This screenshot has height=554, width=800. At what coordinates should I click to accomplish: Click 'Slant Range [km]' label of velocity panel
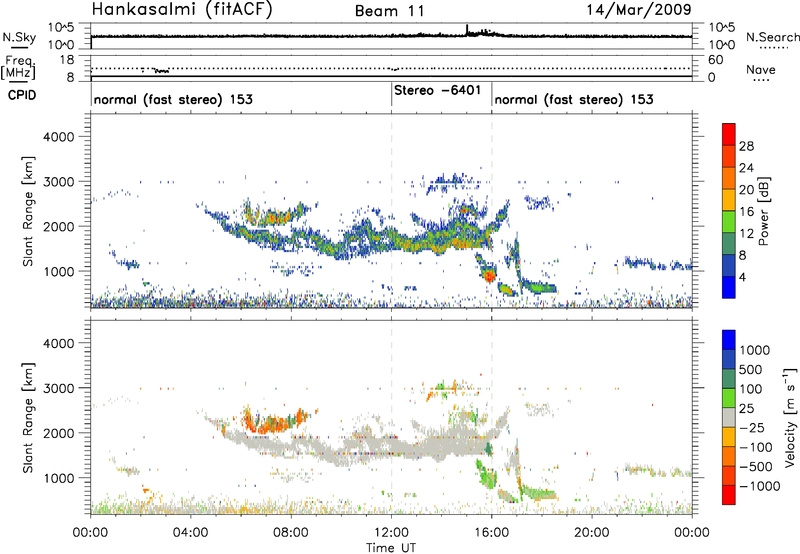pos(28,418)
